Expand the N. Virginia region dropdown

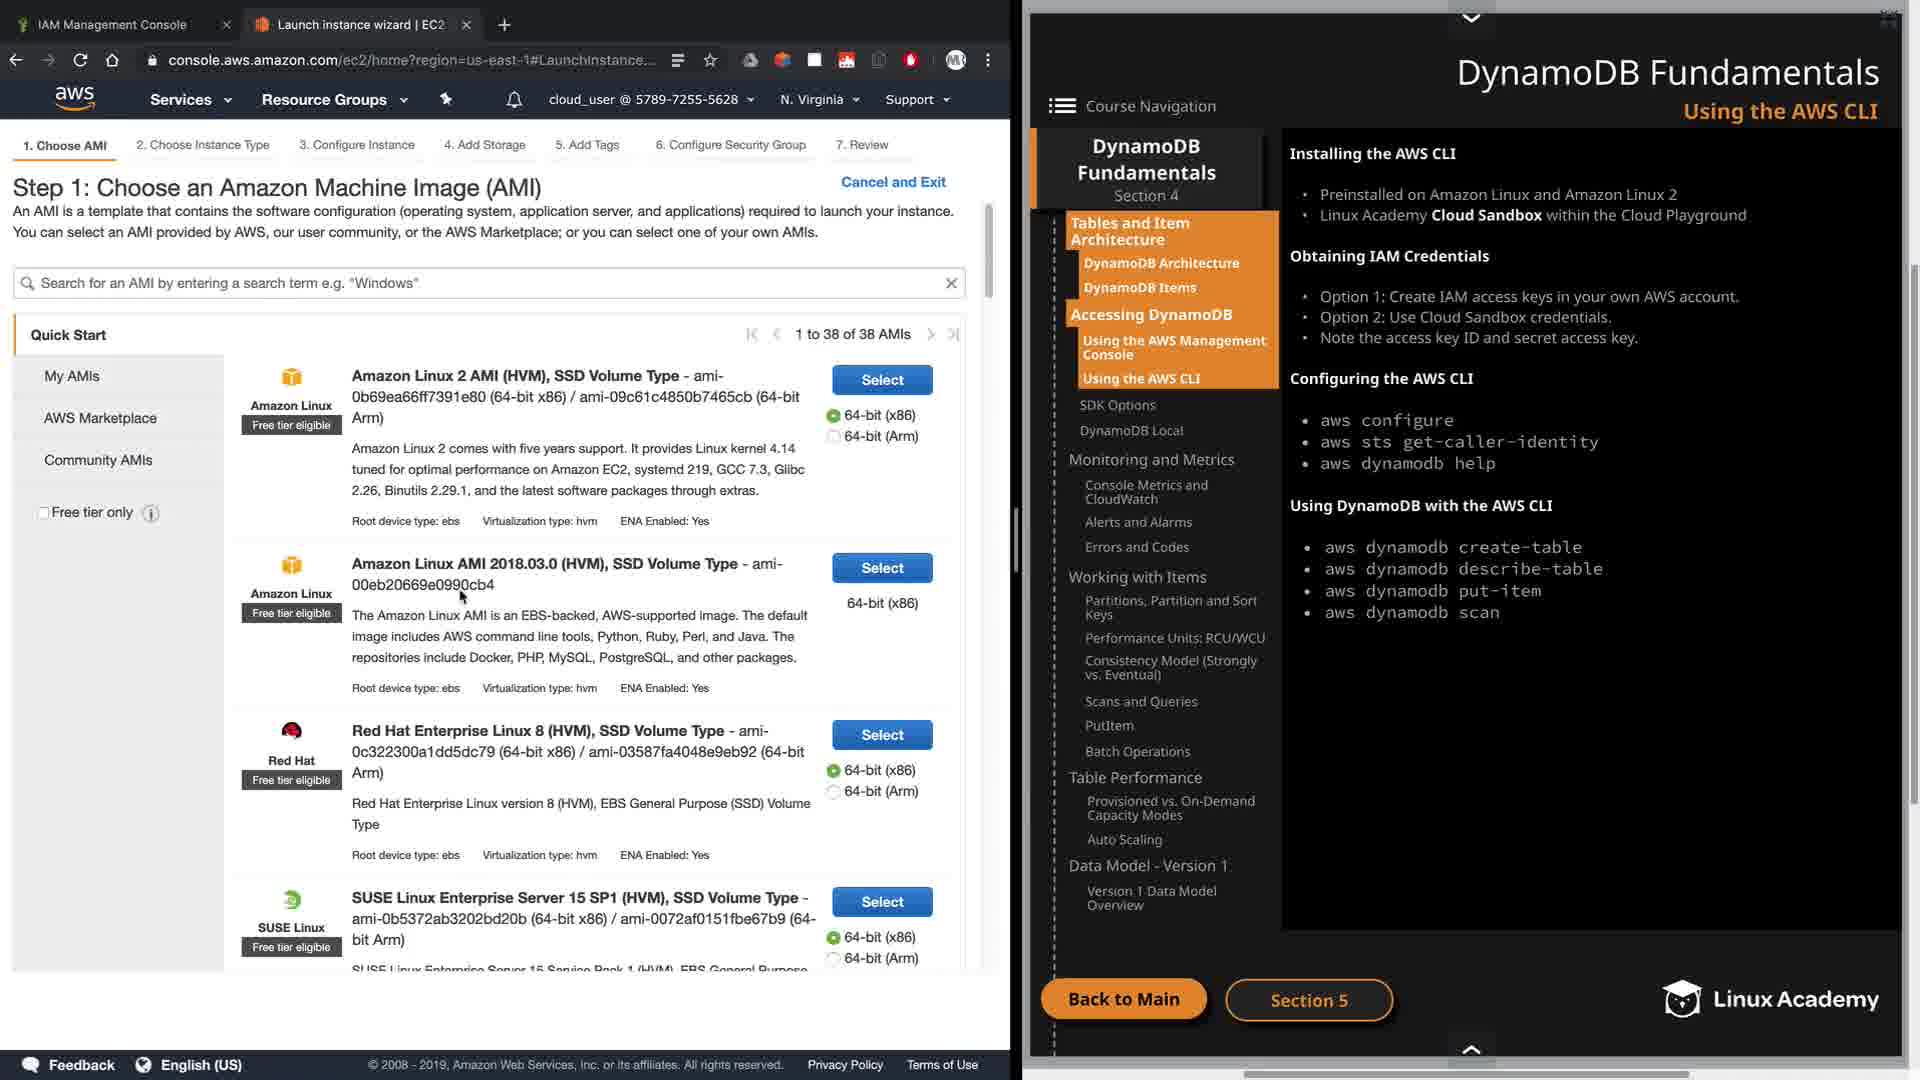tap(819, 100)
